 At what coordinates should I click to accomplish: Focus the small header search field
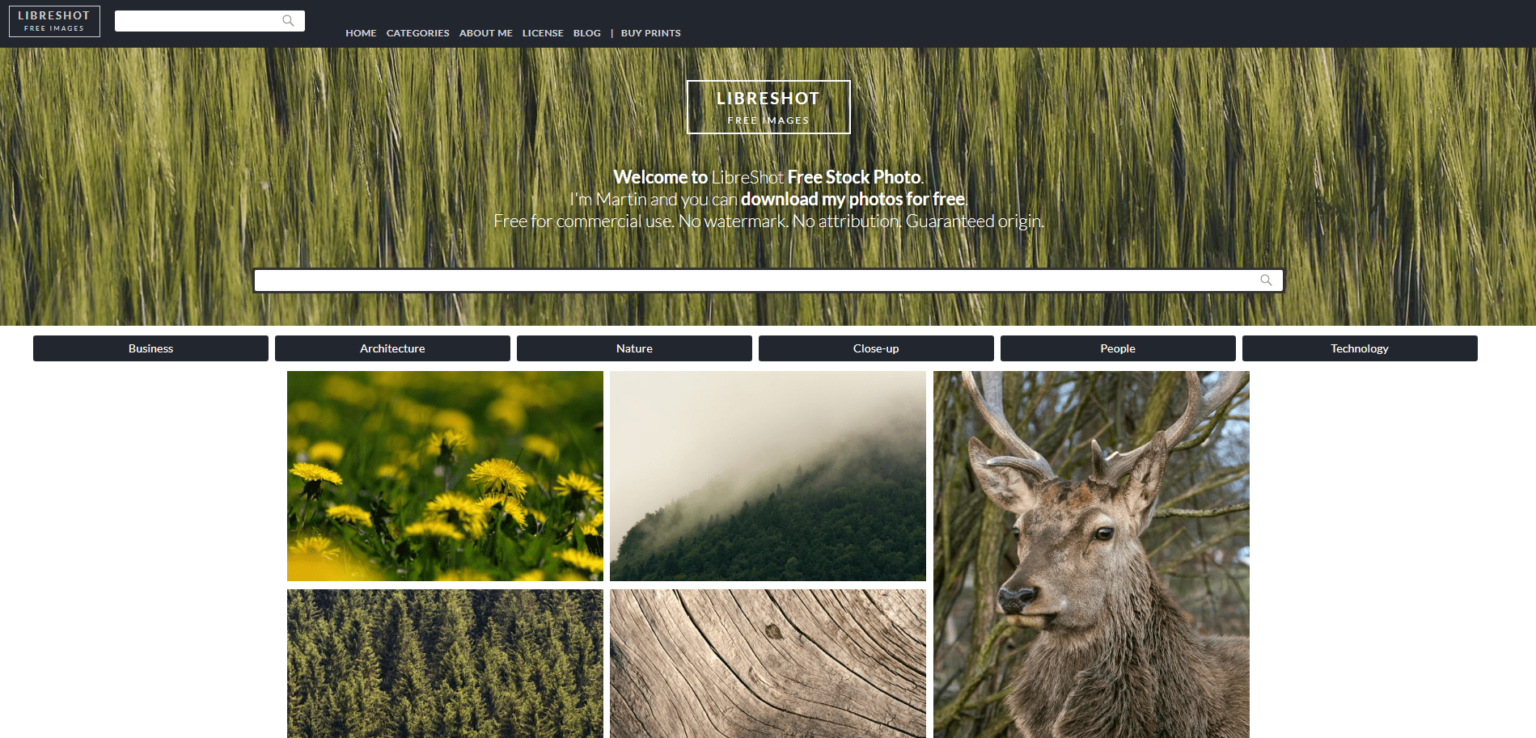197,21
